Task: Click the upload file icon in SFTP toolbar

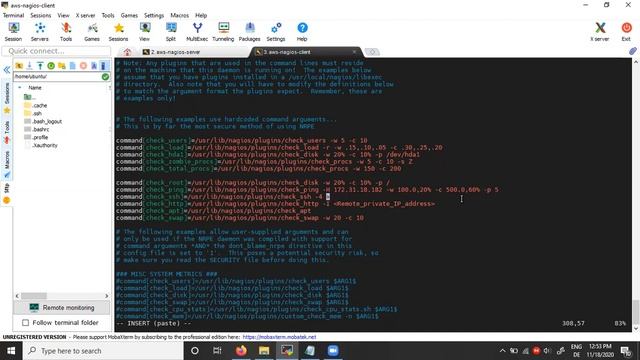Action: coord(40,66)
